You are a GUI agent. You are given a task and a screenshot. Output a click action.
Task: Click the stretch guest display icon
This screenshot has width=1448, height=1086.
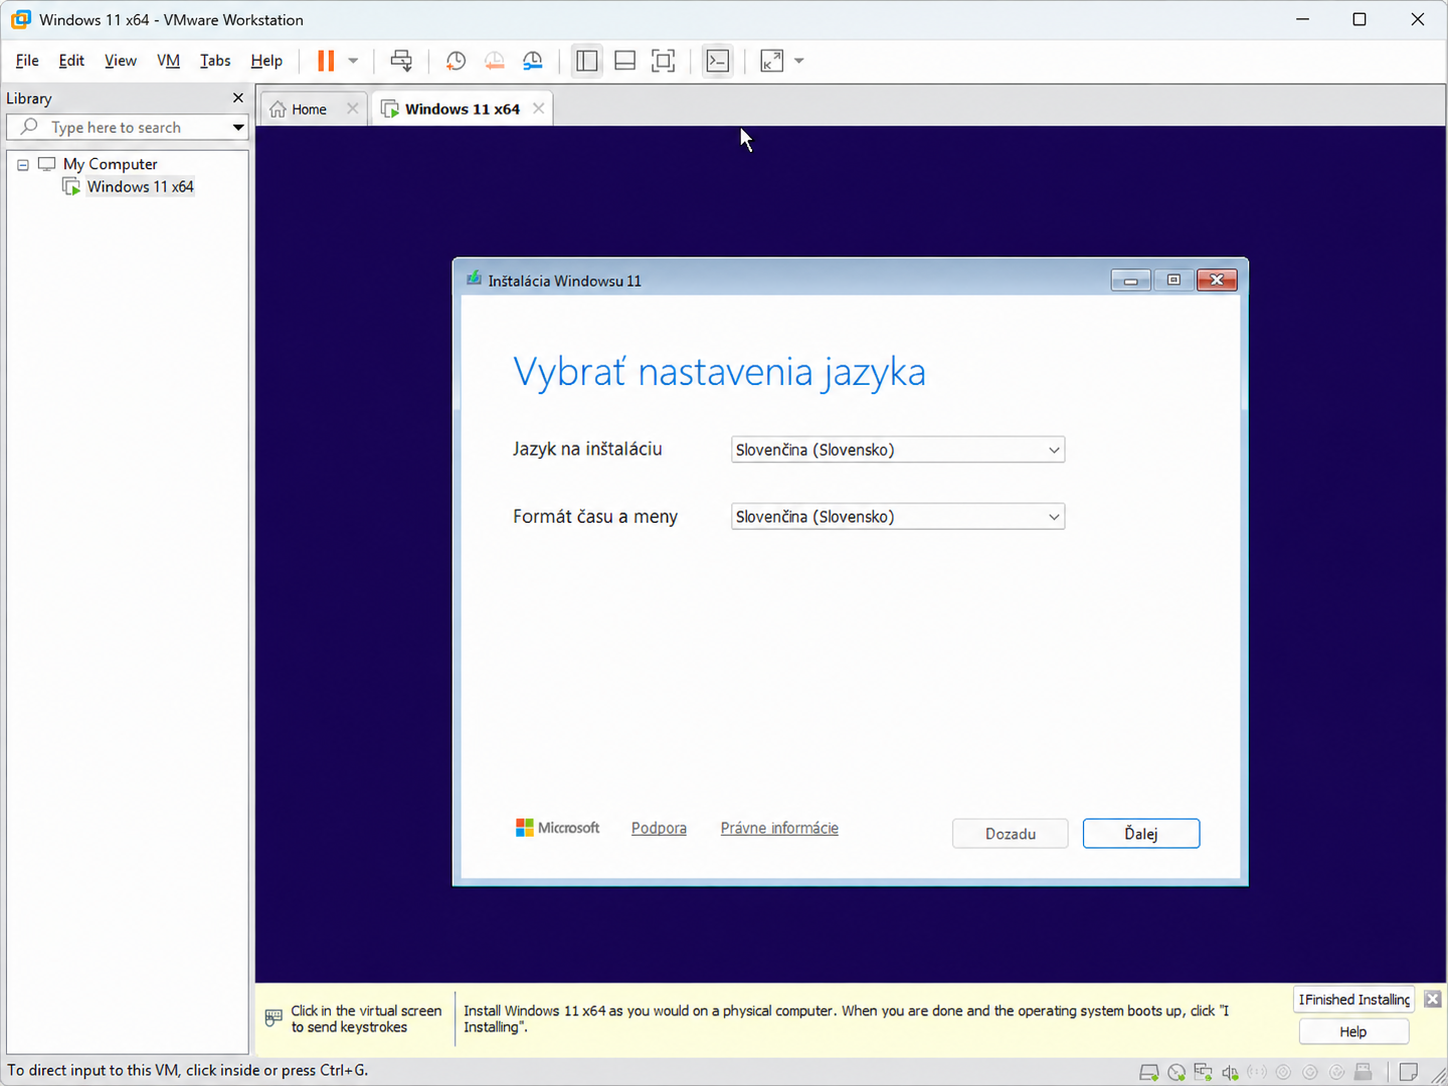tap(772, 61)
